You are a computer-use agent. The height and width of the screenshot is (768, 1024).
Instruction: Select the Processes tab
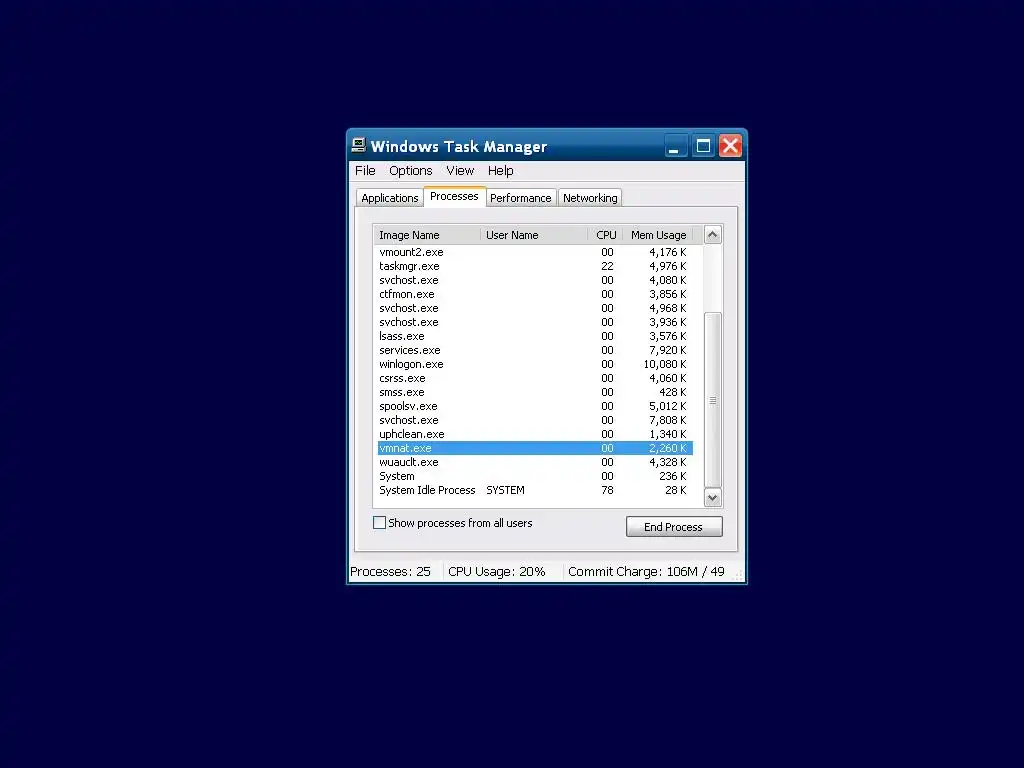tap(454, 196)
